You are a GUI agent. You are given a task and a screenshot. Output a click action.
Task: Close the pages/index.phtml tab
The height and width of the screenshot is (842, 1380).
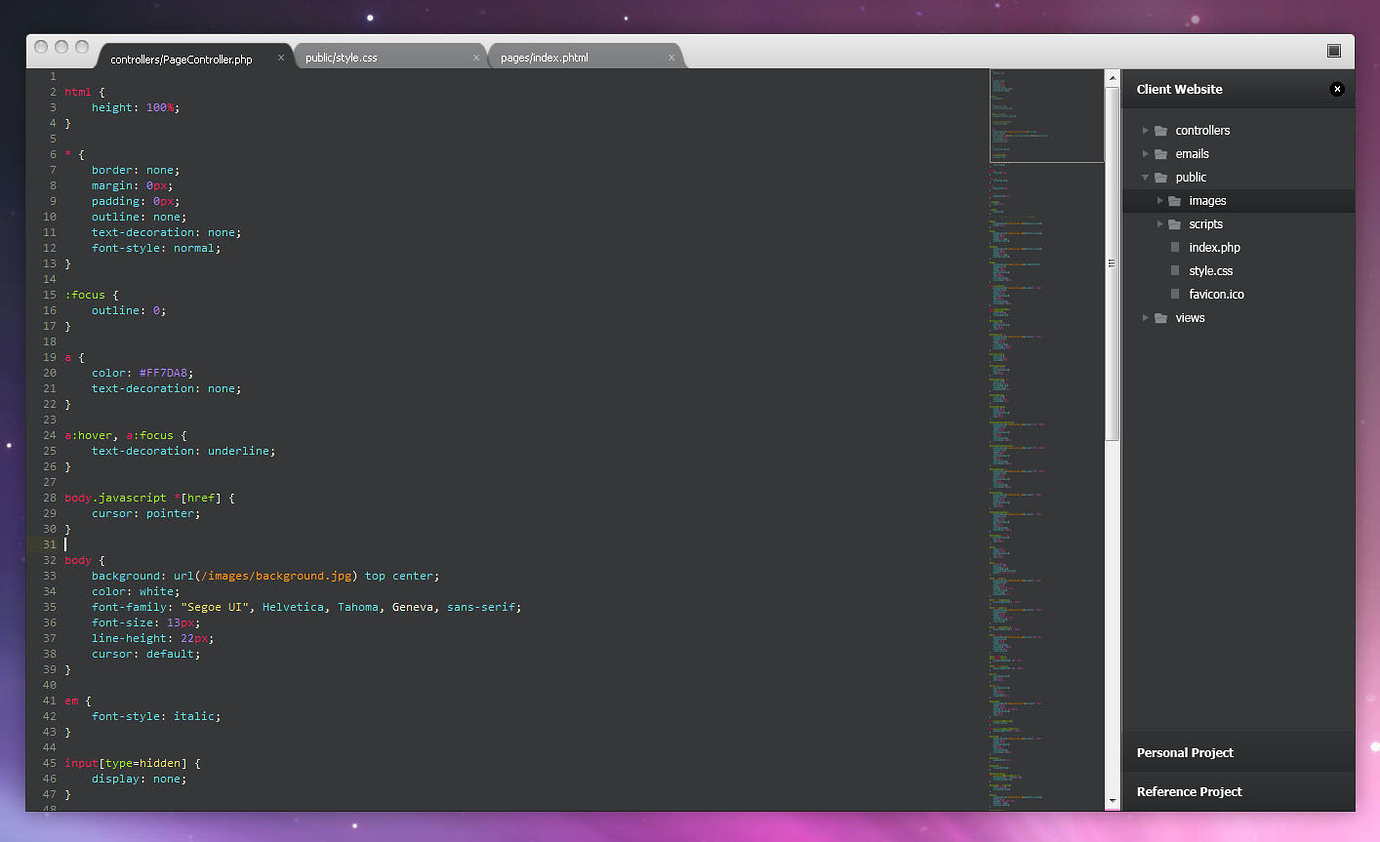pyautogui.click(x=671, y=57)
